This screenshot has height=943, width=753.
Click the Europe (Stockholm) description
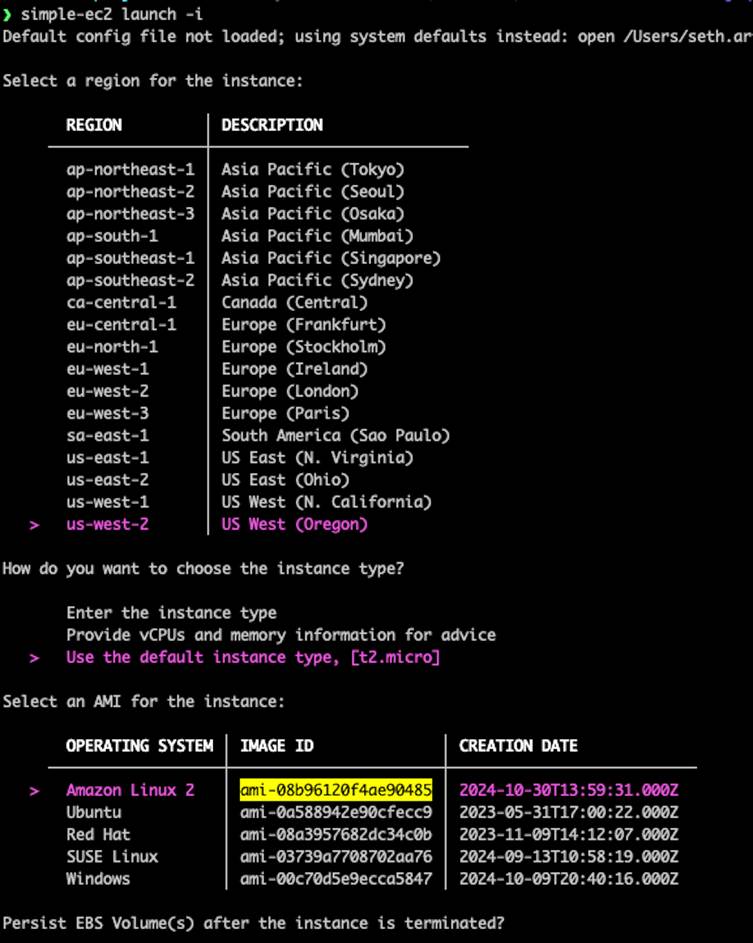(x=304, y=347)
